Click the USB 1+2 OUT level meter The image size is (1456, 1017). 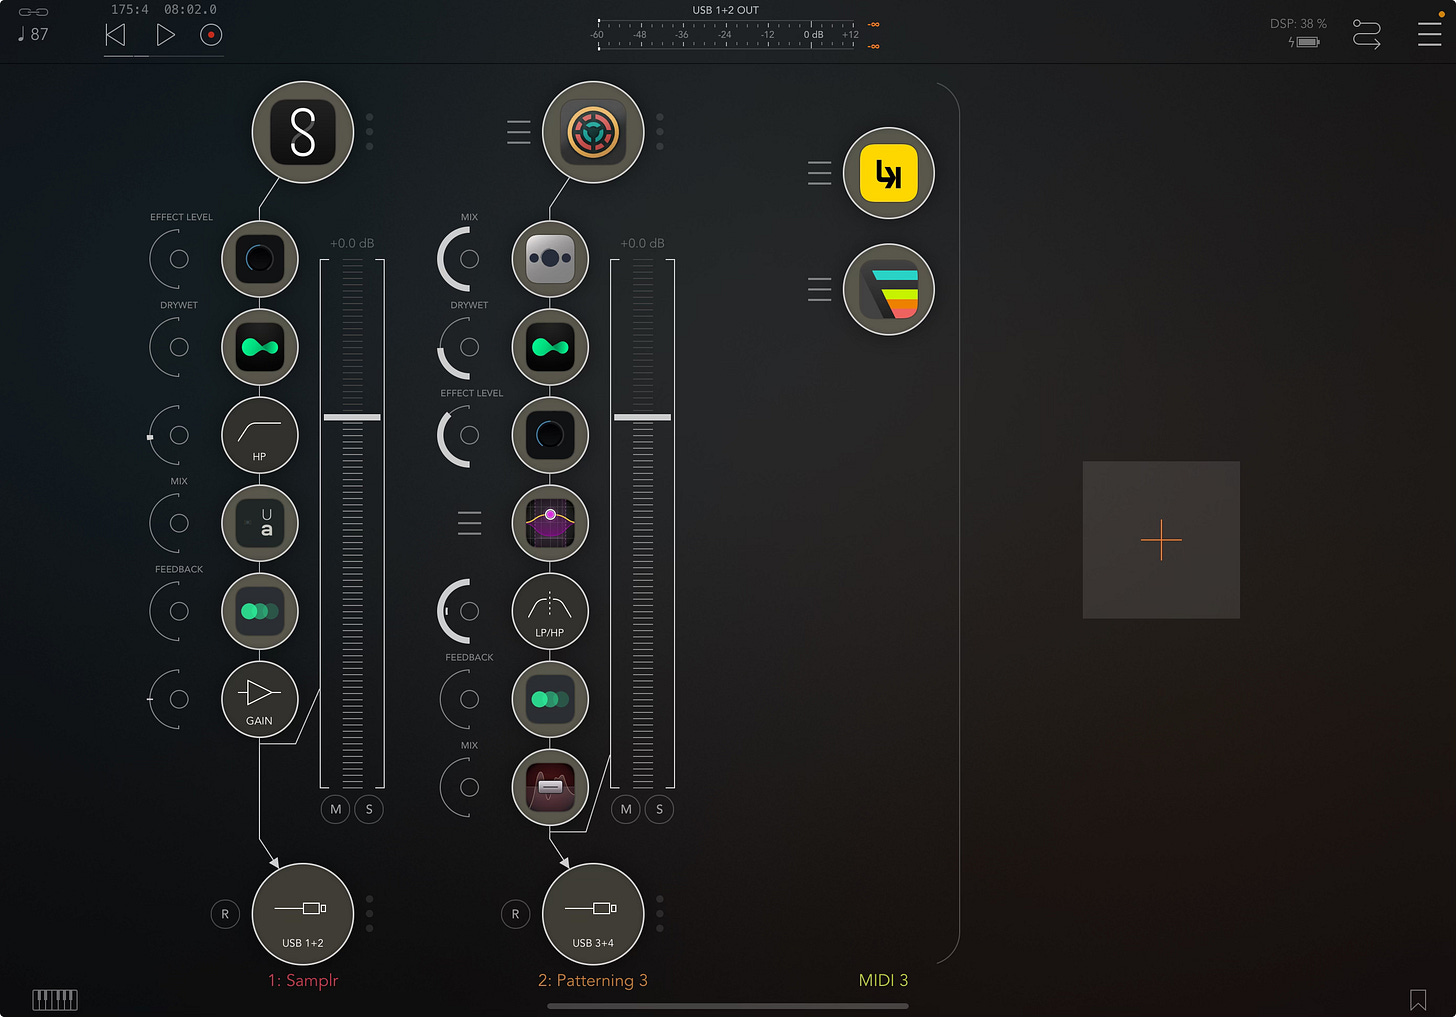coord(726,34)
